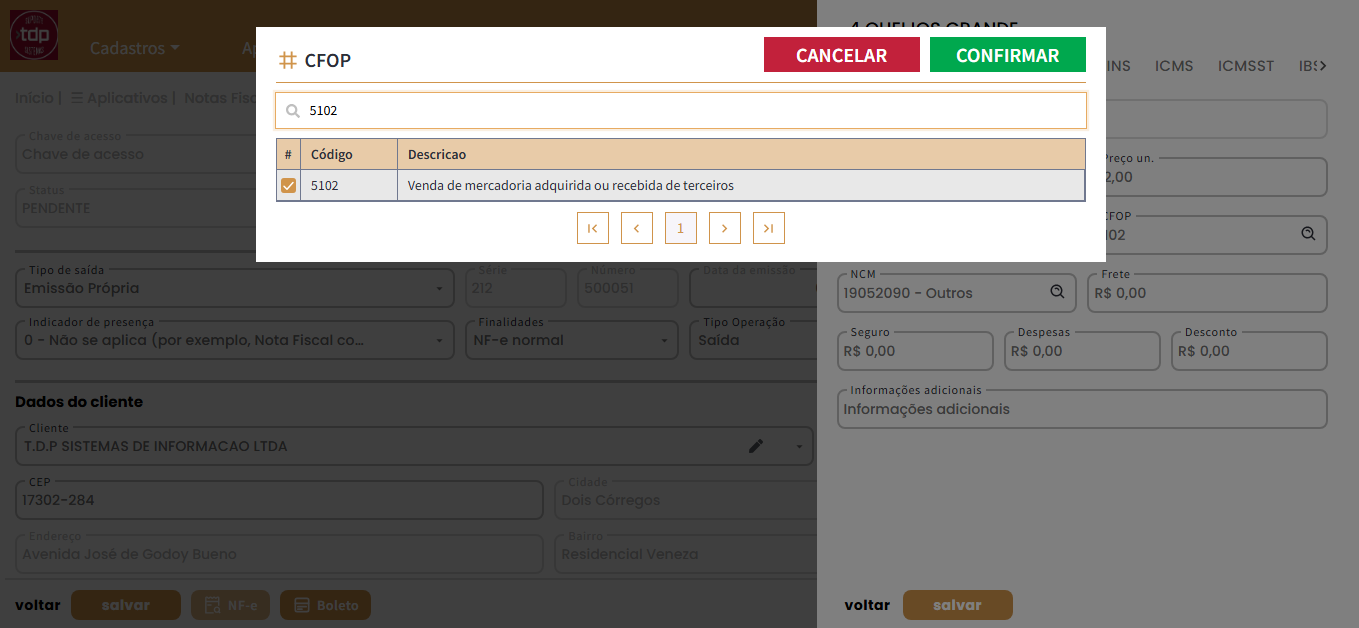This screenshot has width=1359, height=628.
Task: Go to last page of CFOP results
Action: [769, 228]
